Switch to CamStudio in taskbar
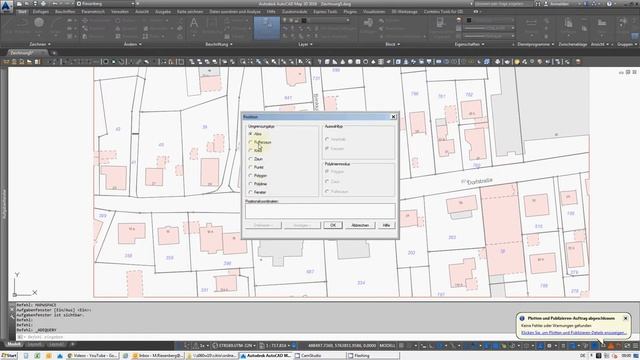640x360 pixels. [x=320, y=356]
